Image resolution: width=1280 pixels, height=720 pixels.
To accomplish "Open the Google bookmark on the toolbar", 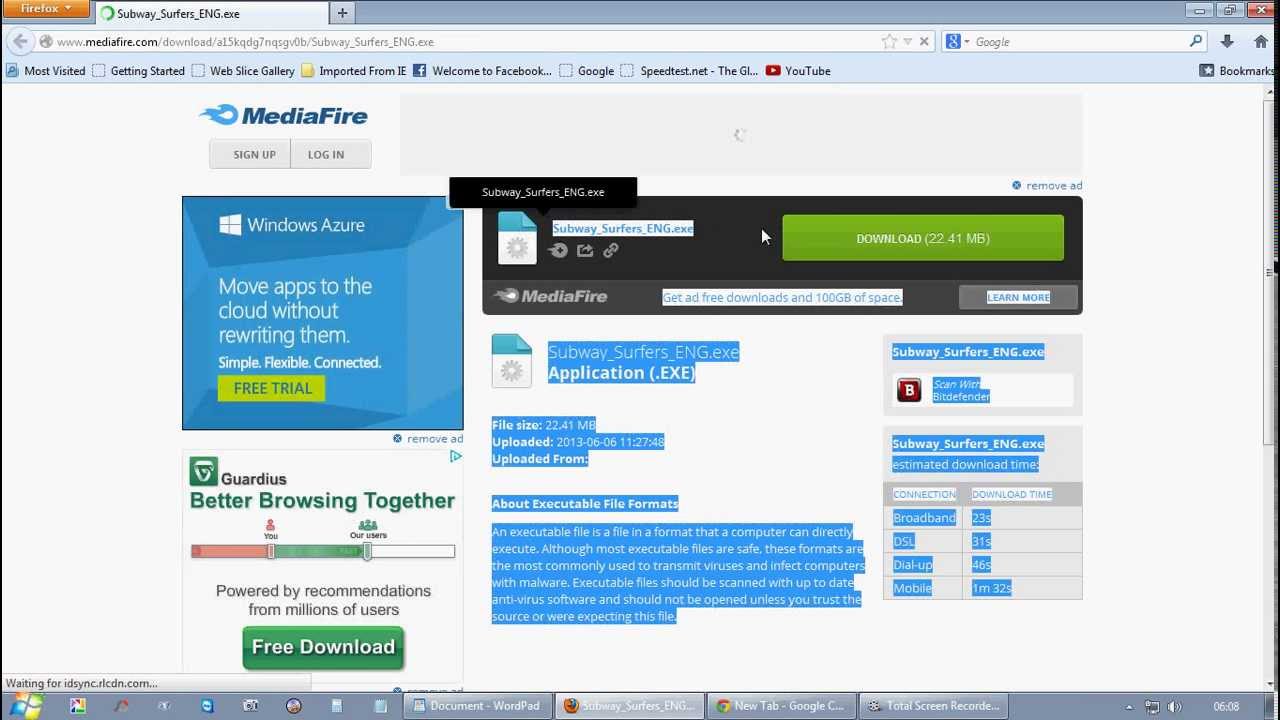I will point(587,71).
